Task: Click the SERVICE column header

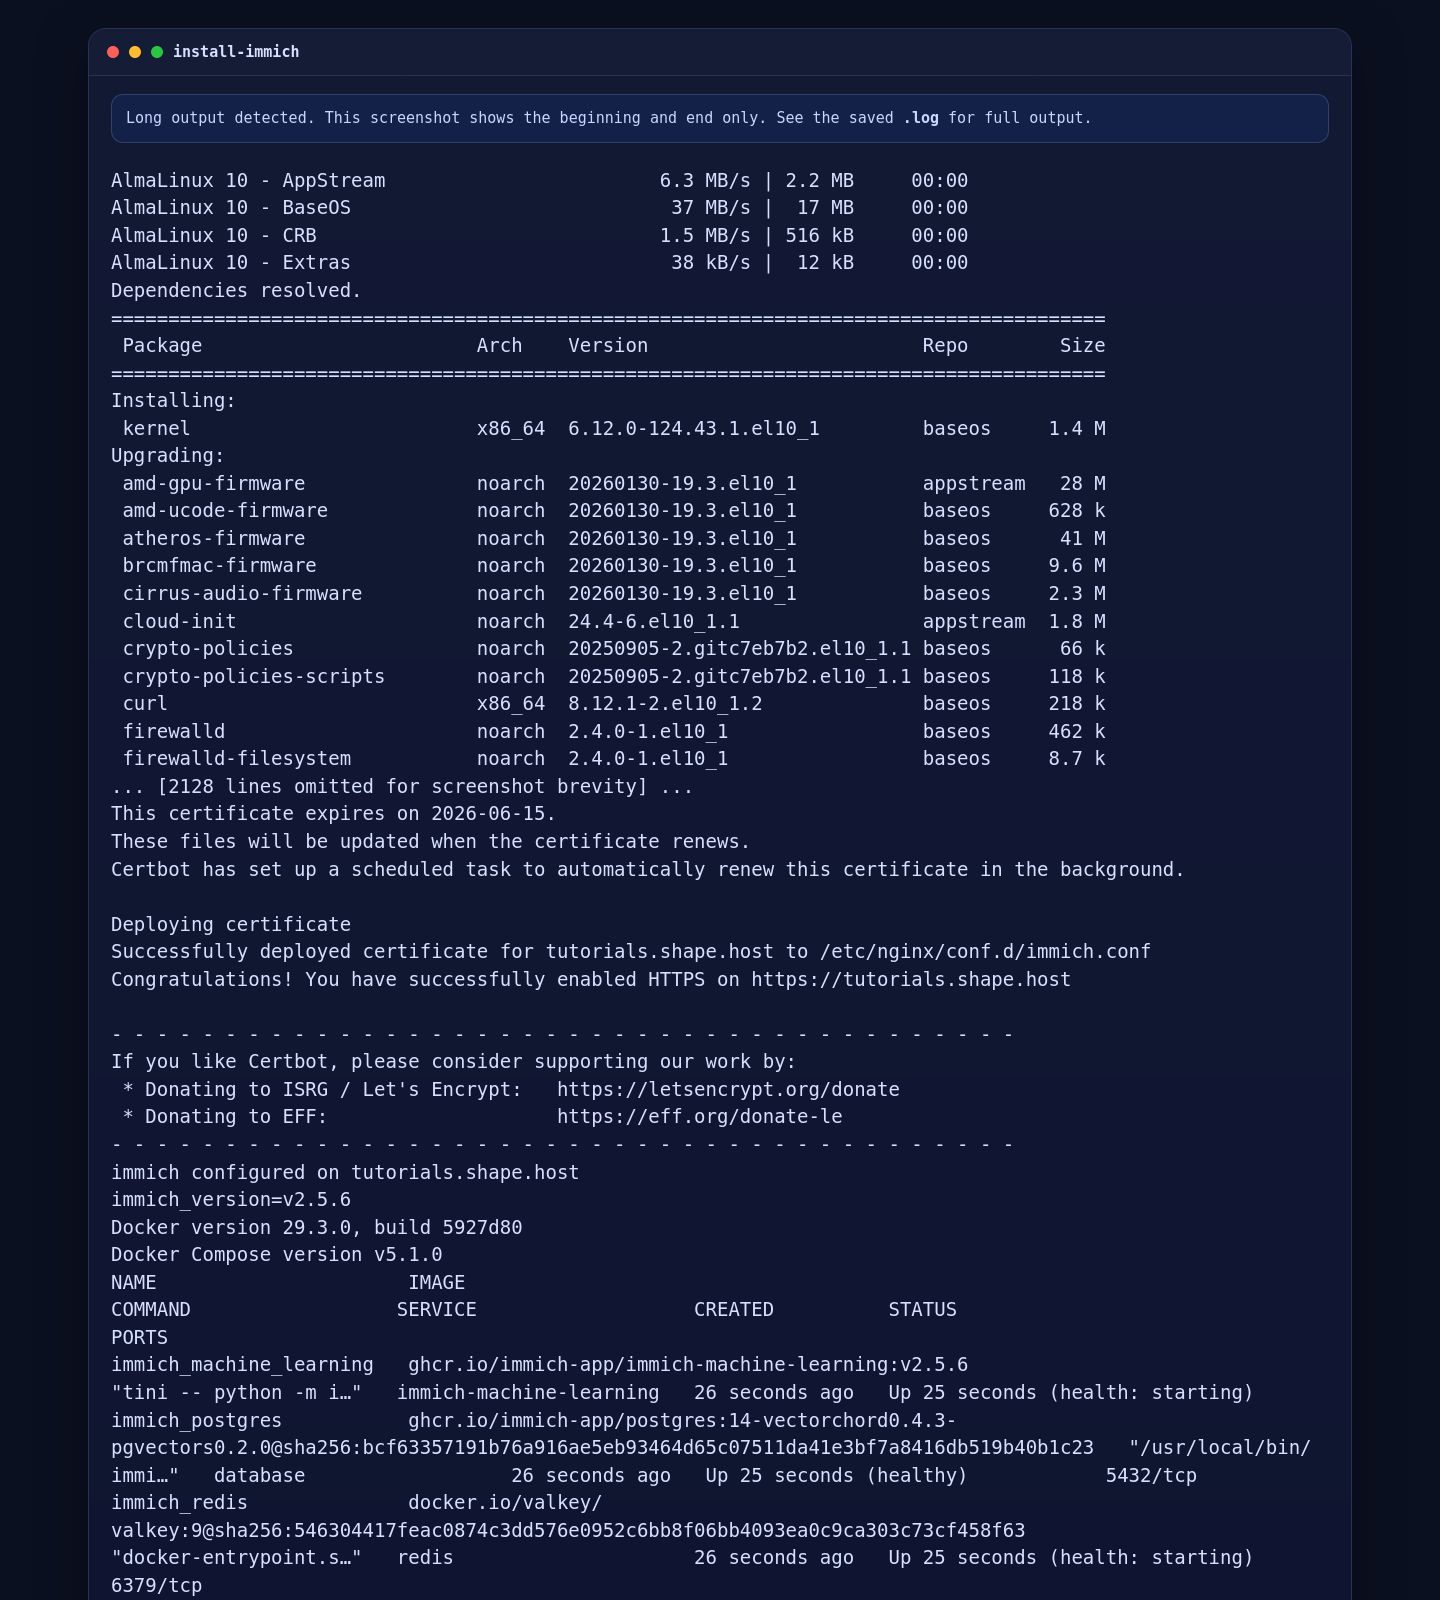Action: click(x=437, y=1310)
